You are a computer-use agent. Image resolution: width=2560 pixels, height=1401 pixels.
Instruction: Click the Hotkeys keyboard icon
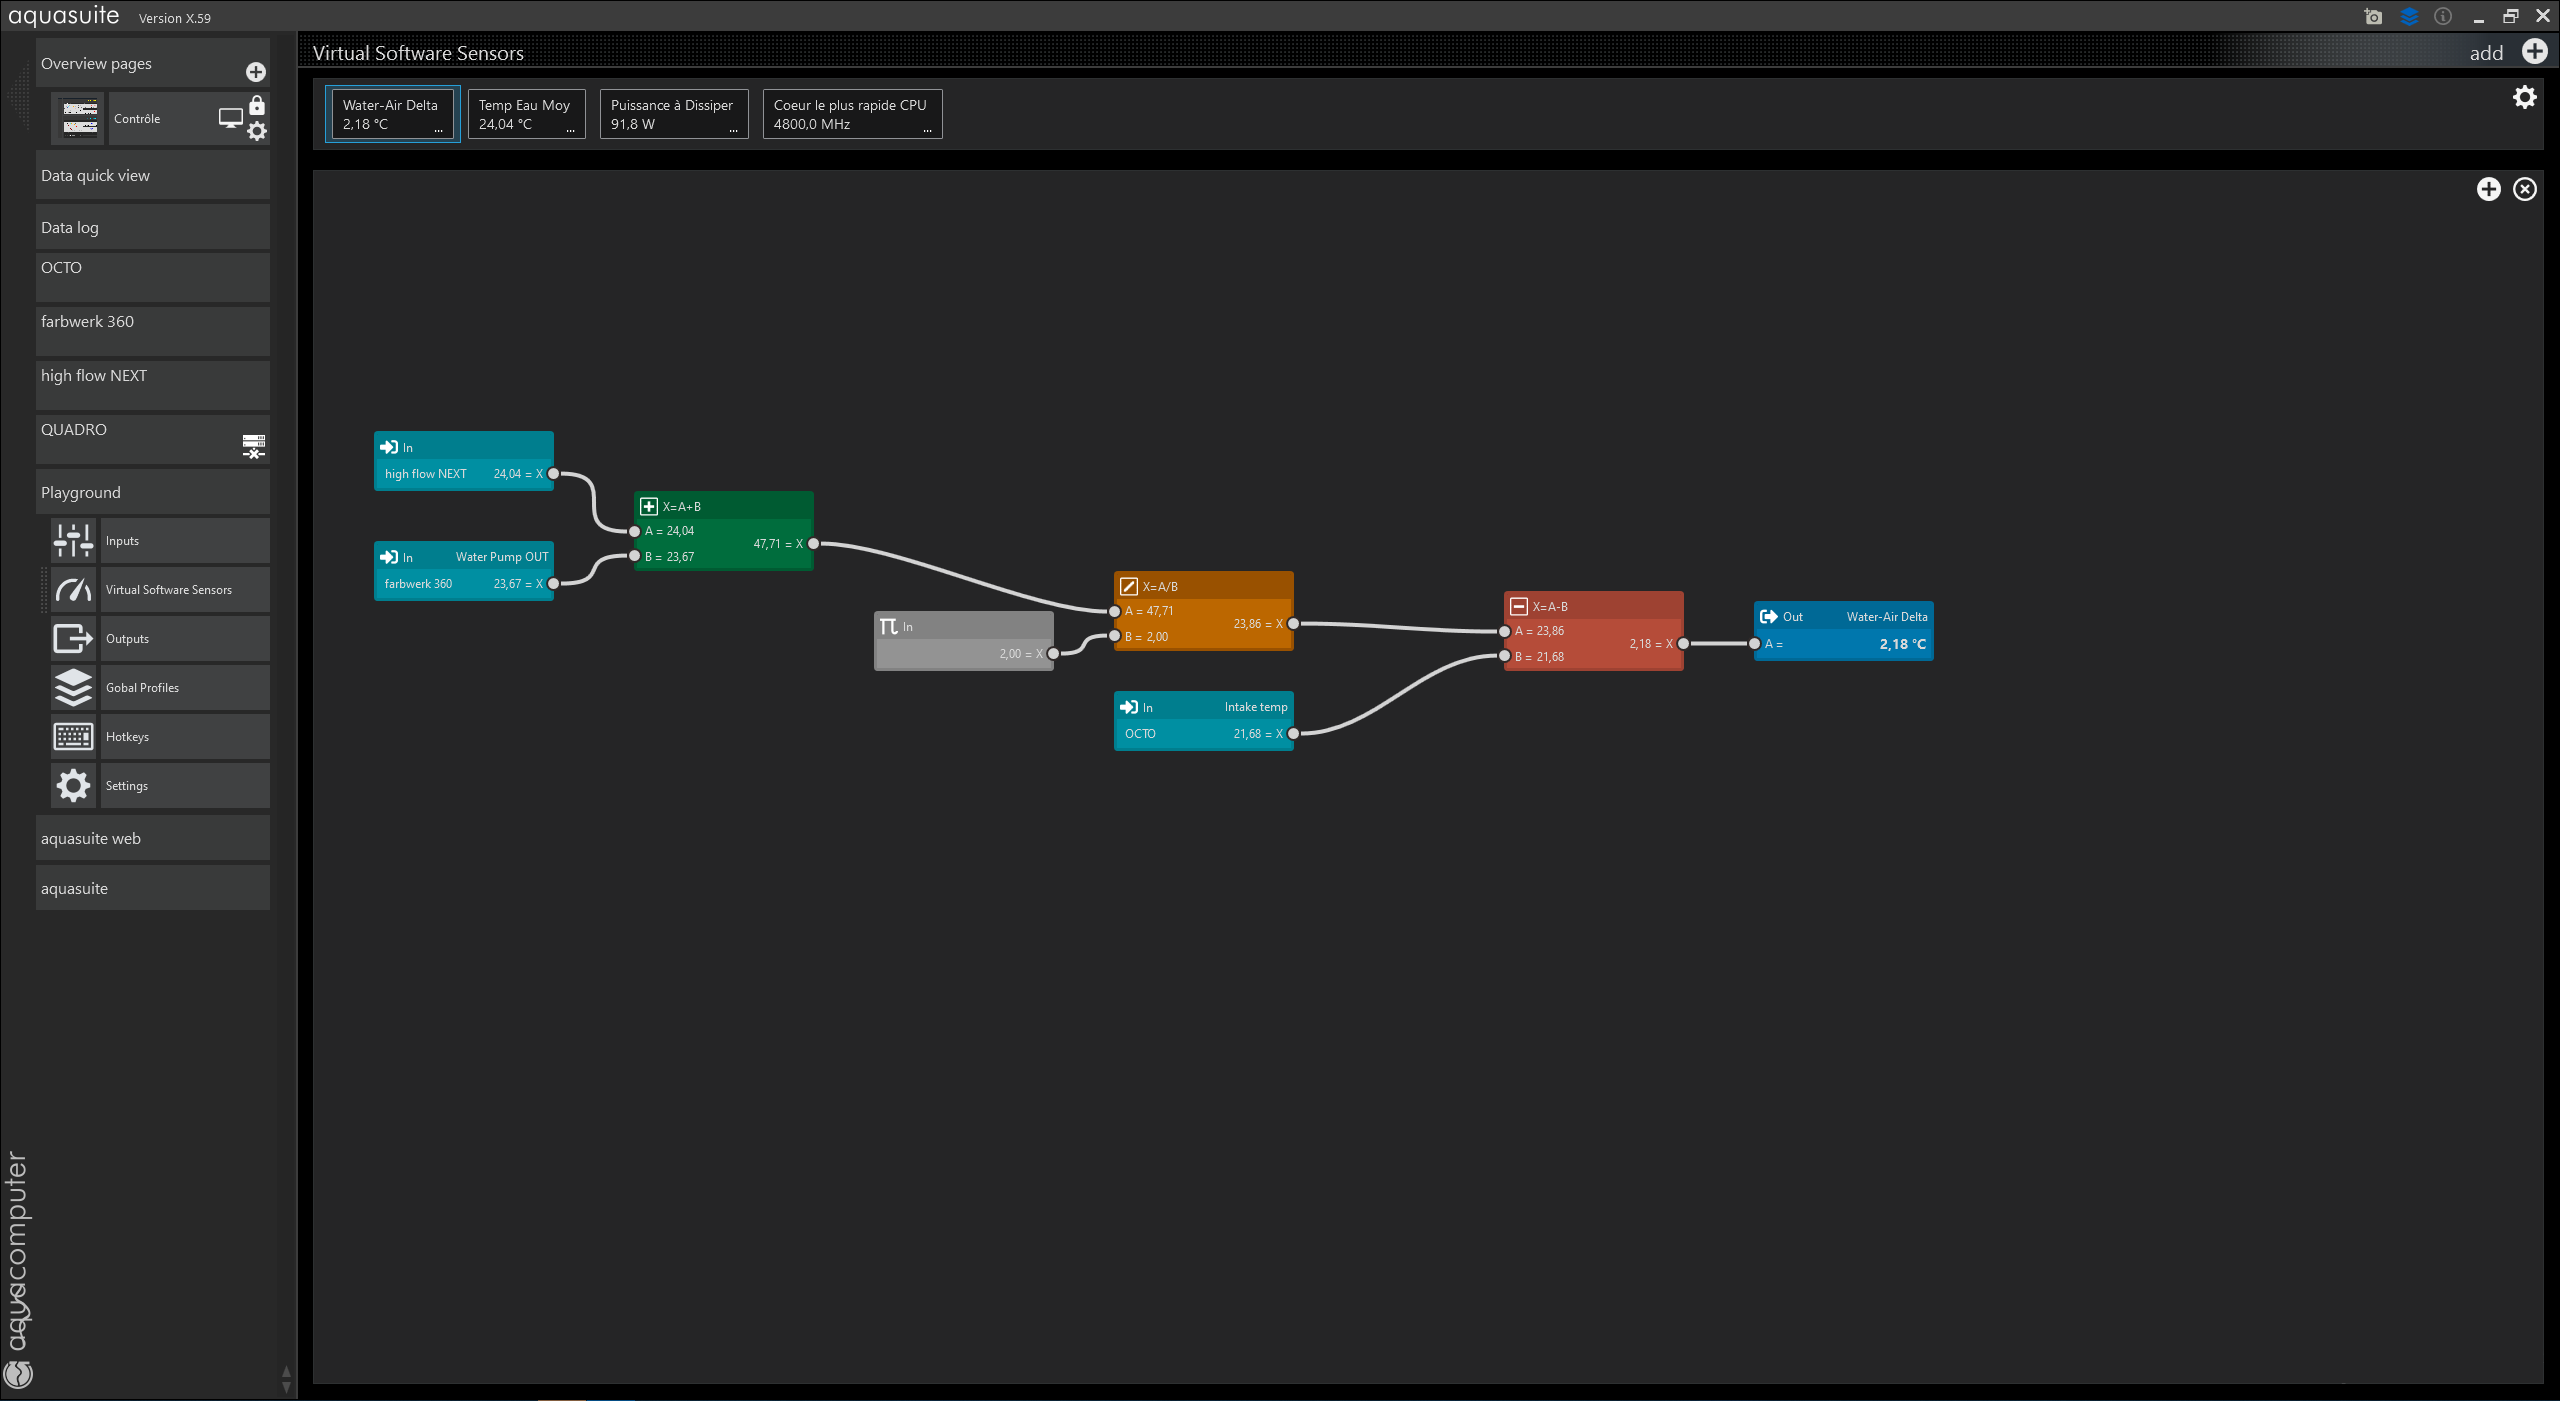pos(74,737)
